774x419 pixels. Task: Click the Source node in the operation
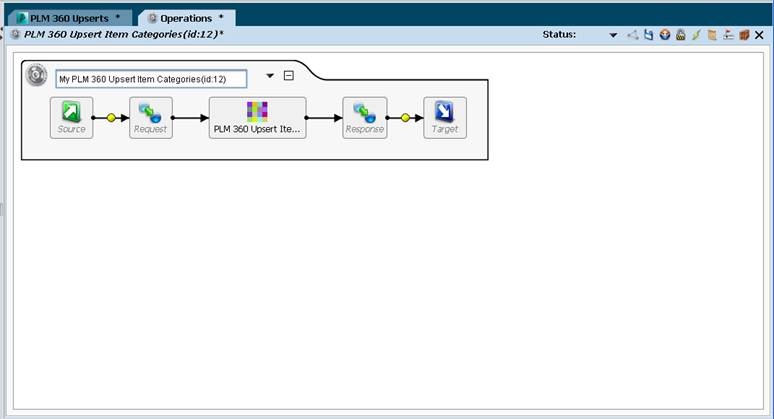point(71,117)
